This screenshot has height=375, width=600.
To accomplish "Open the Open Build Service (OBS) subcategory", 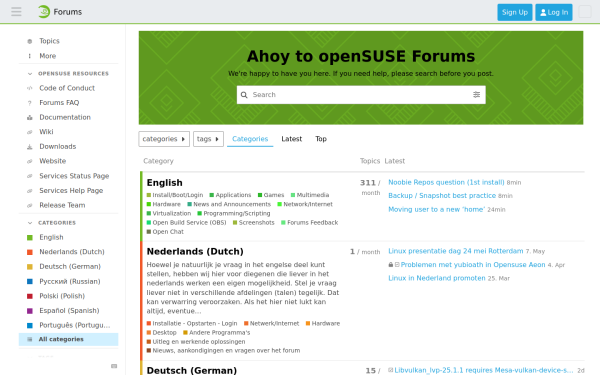I will [x=186, y=223].
